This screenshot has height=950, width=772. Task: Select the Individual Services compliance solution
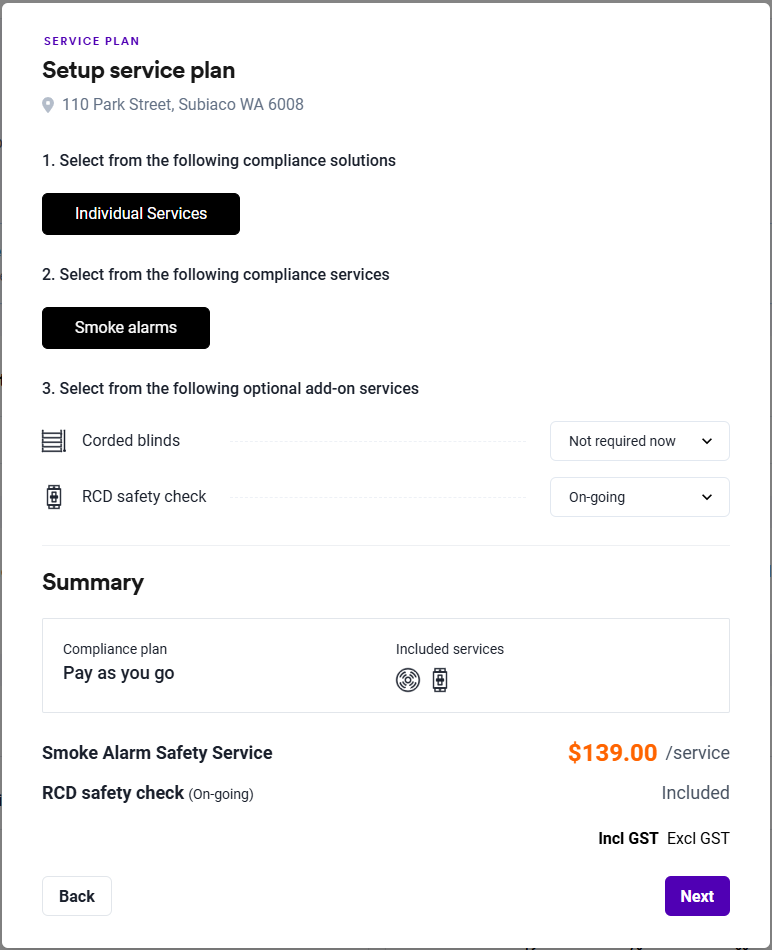pos(141,214)
